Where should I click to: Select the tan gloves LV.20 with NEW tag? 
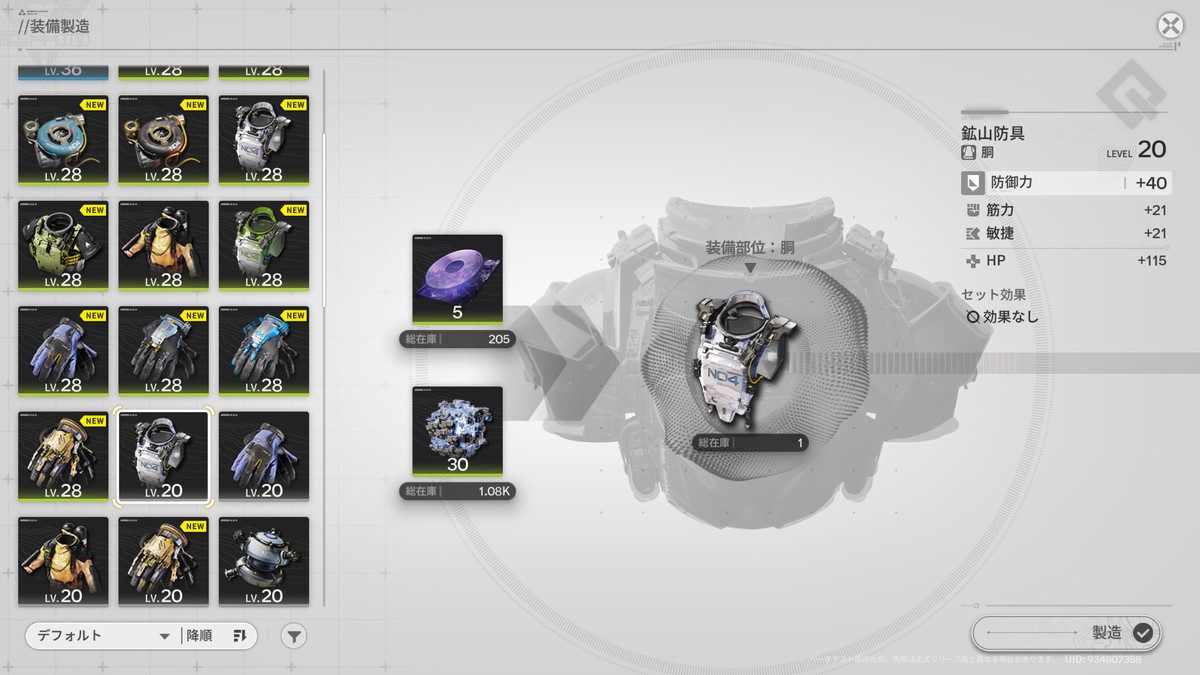point(164,562)
